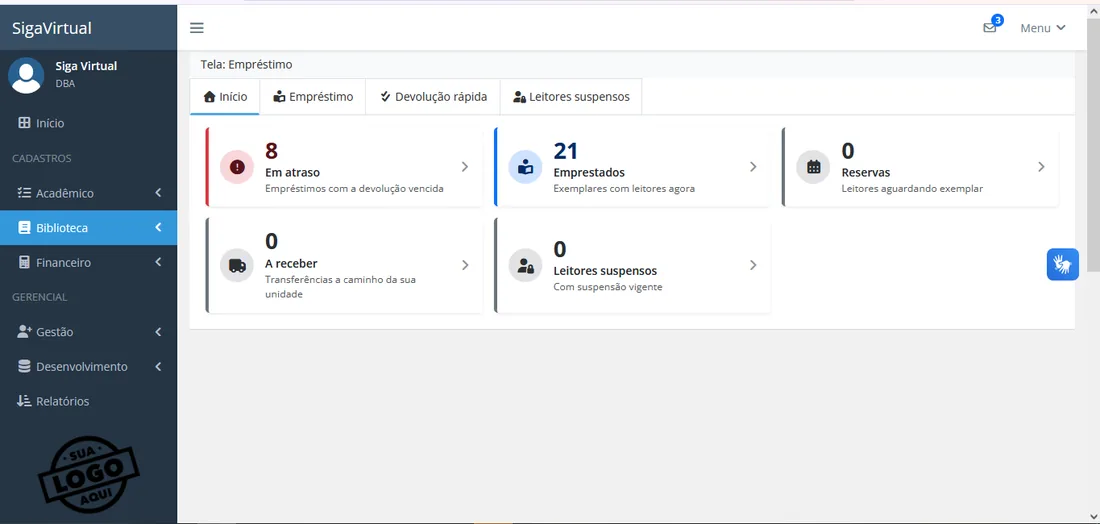Viewport: 1100px width, 524px height.
Task: Click the blue reader icon on Emprestados
Action: (525, 167)
